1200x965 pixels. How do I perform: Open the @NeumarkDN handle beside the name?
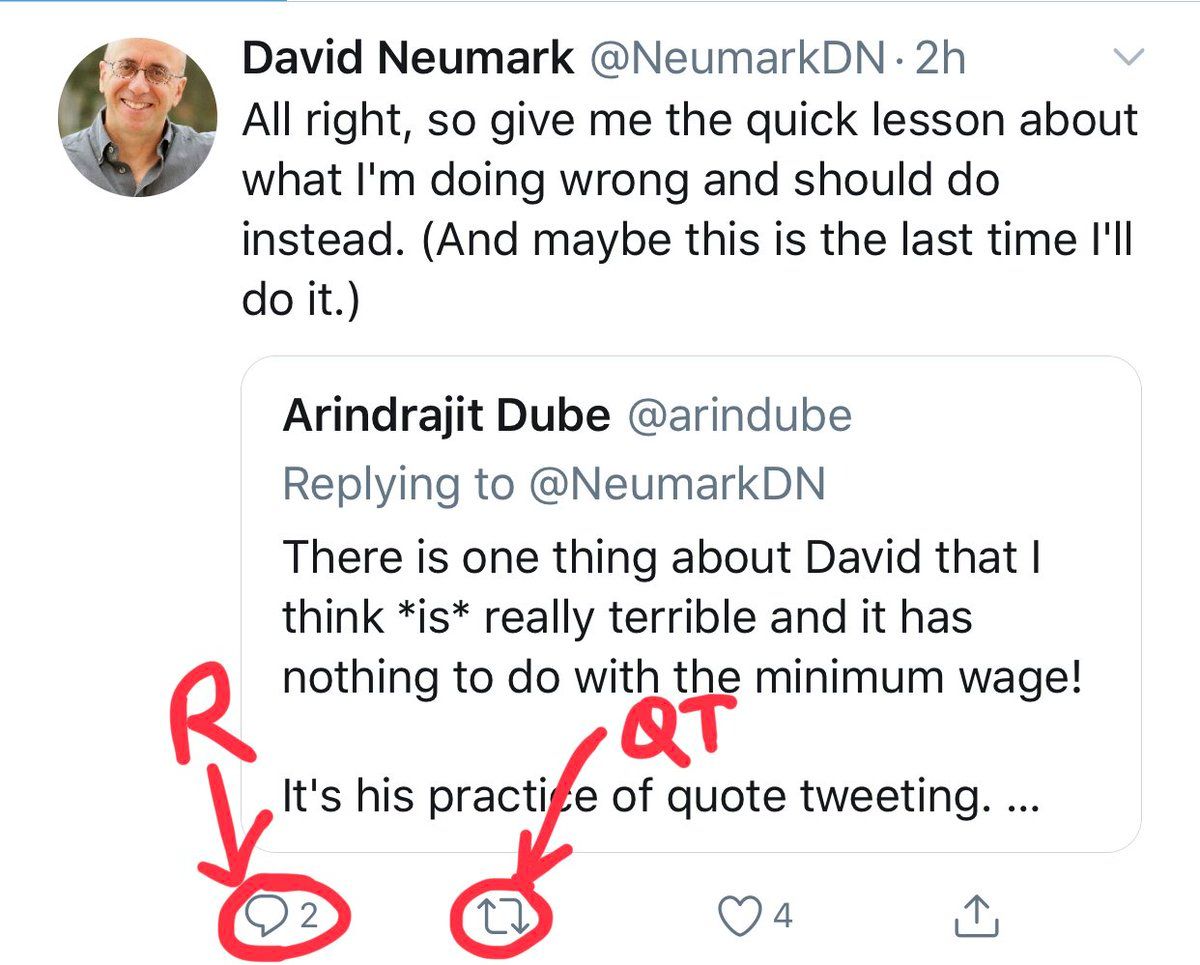pos(738,61)
